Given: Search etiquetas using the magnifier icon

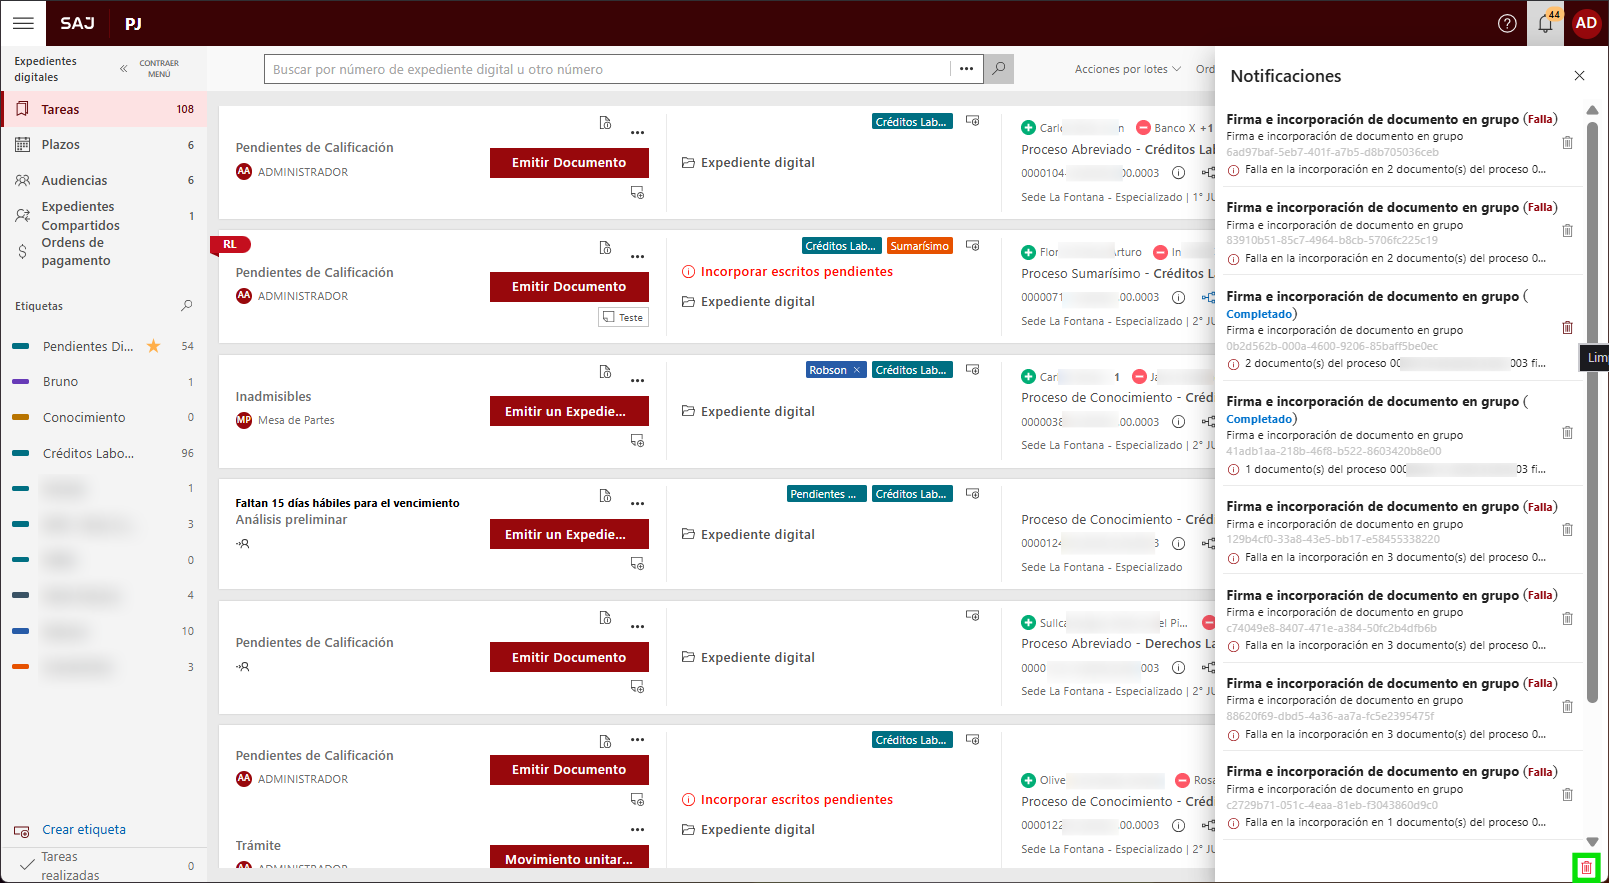Looking at the screenshot, I should click(x=186, y=306).
